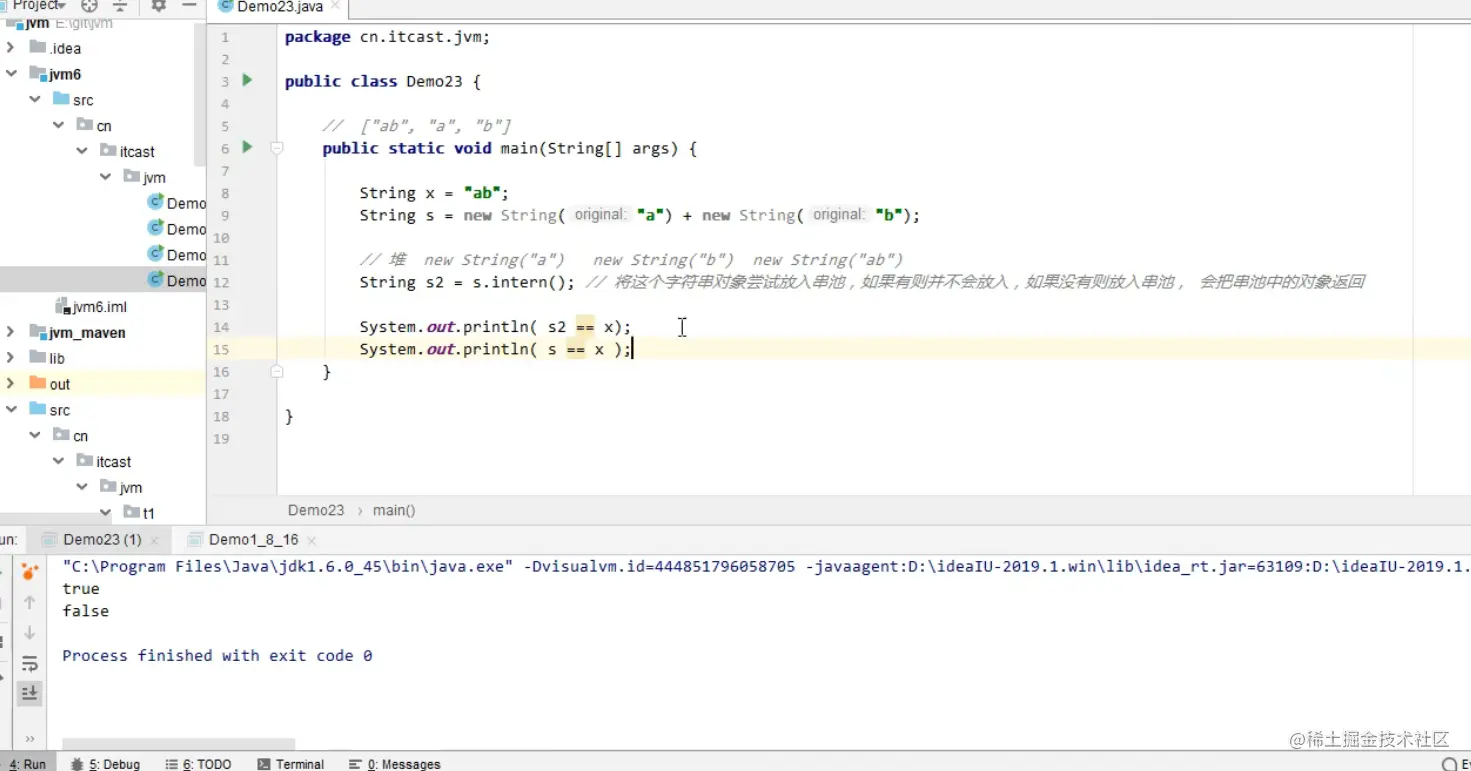Click 's2 == x' expression on line 14
The height and width of the screenshot is (771, 1471).
point(579,326)
